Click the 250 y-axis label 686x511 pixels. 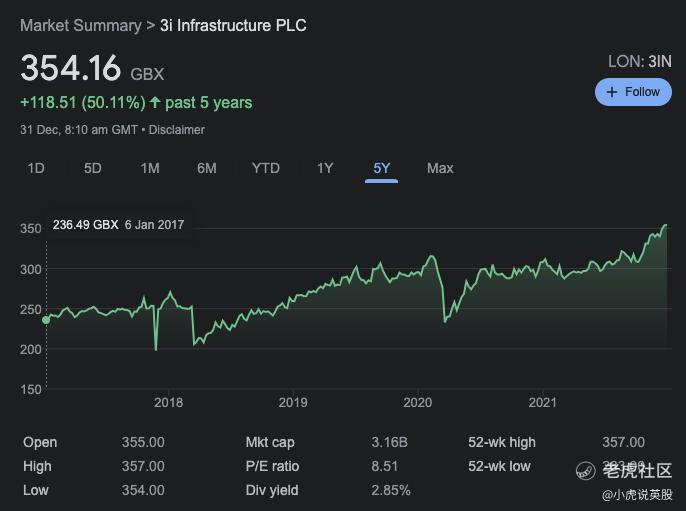click(31, 309)
